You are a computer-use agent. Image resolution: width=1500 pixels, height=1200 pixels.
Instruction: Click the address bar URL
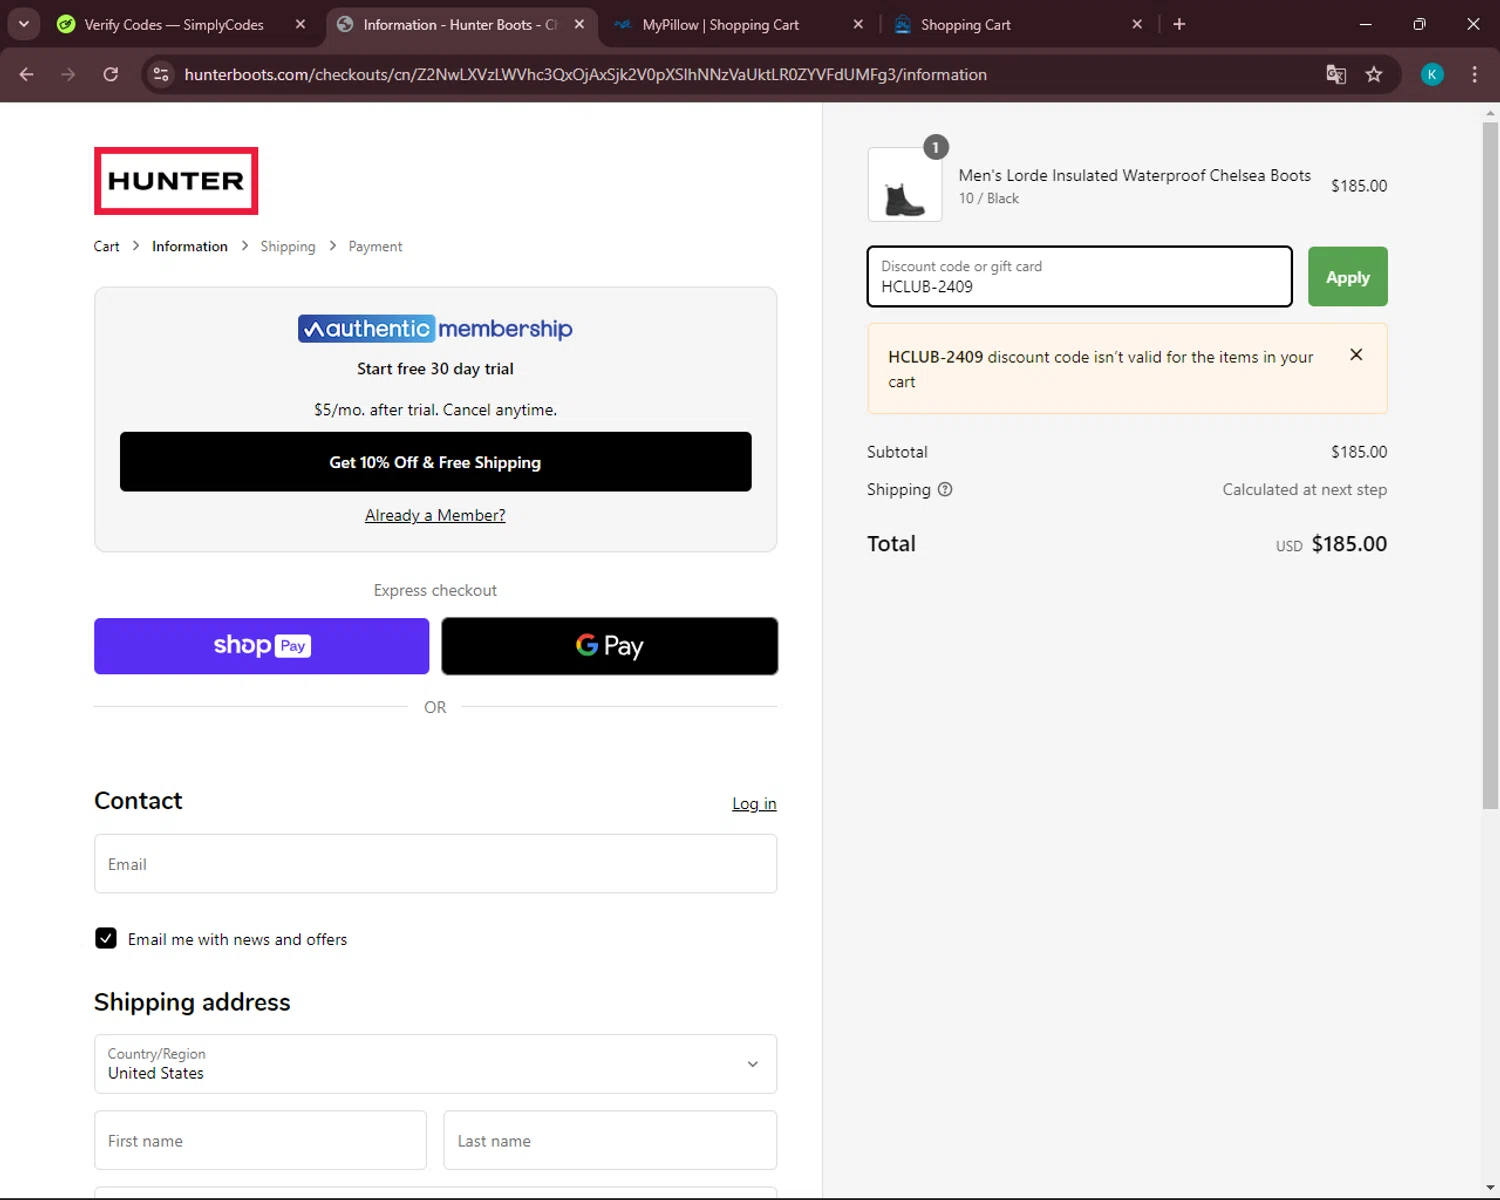pyautogui.click(x=585, y=74)
